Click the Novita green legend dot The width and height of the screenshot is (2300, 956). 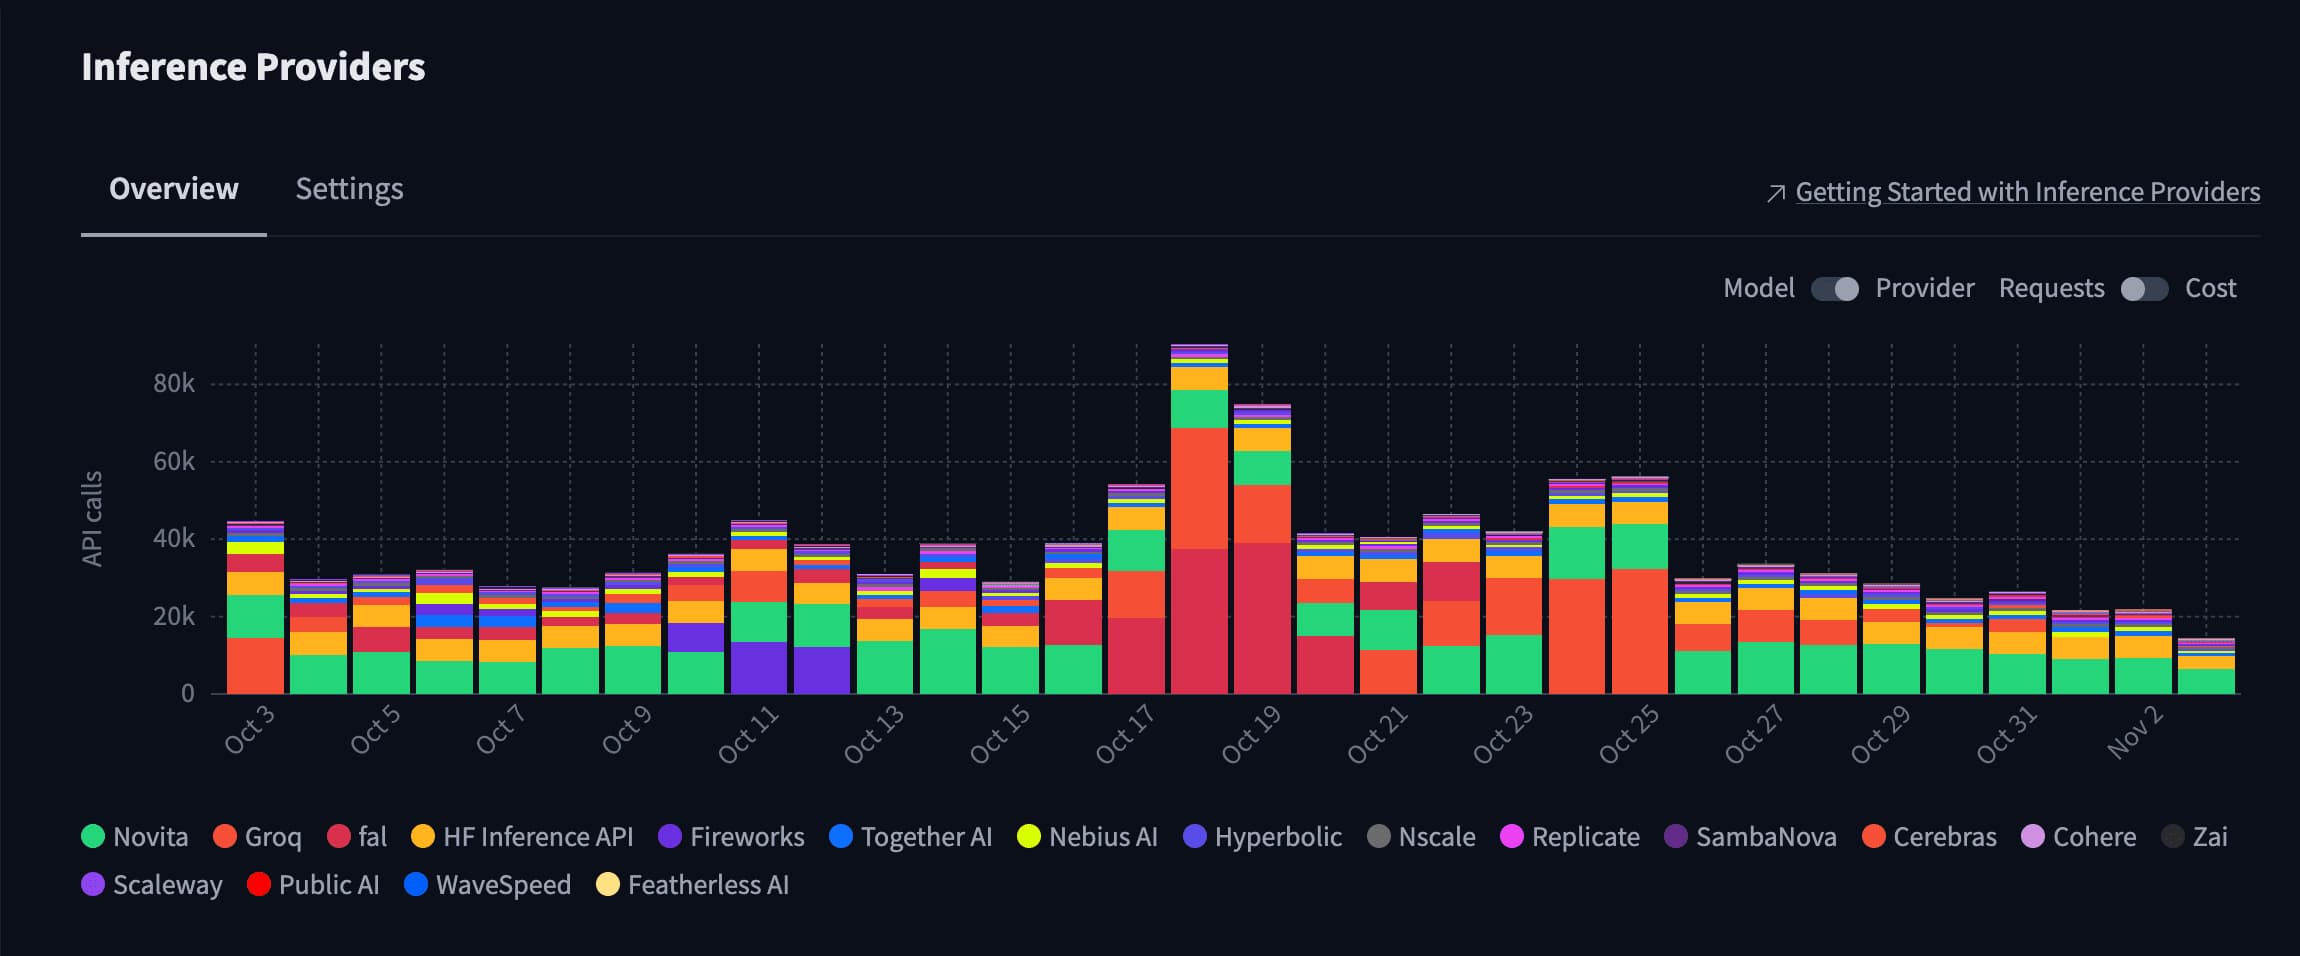click(x=93, y=836)
